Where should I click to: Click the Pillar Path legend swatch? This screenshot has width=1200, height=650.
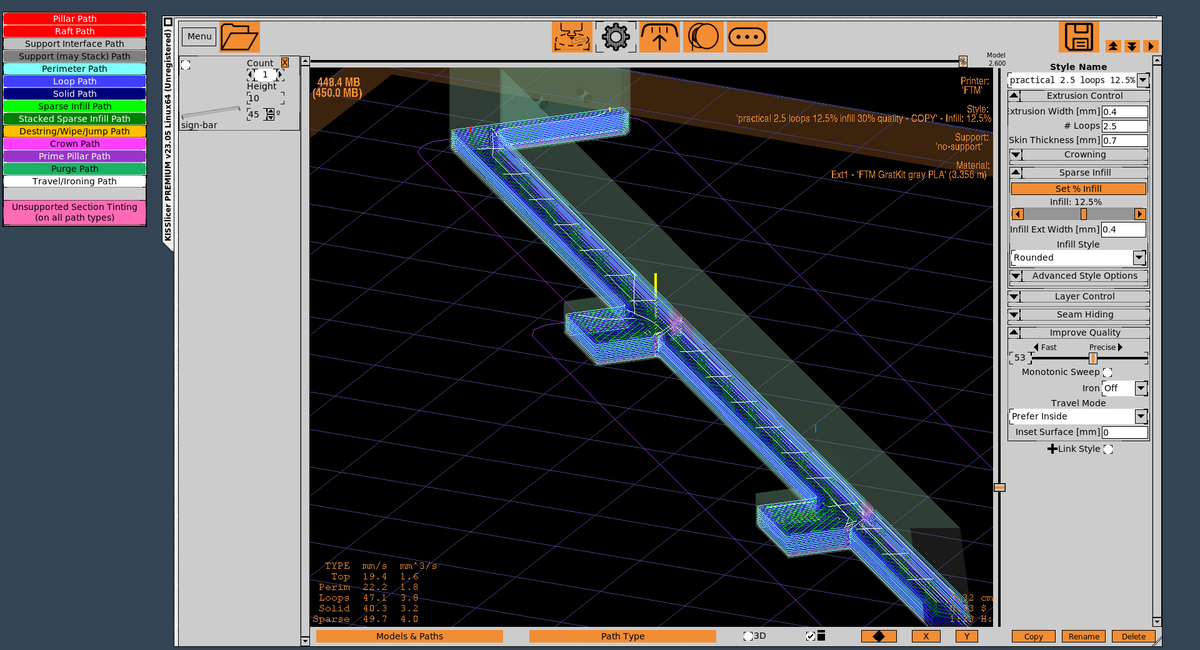[x=75, y=19]
